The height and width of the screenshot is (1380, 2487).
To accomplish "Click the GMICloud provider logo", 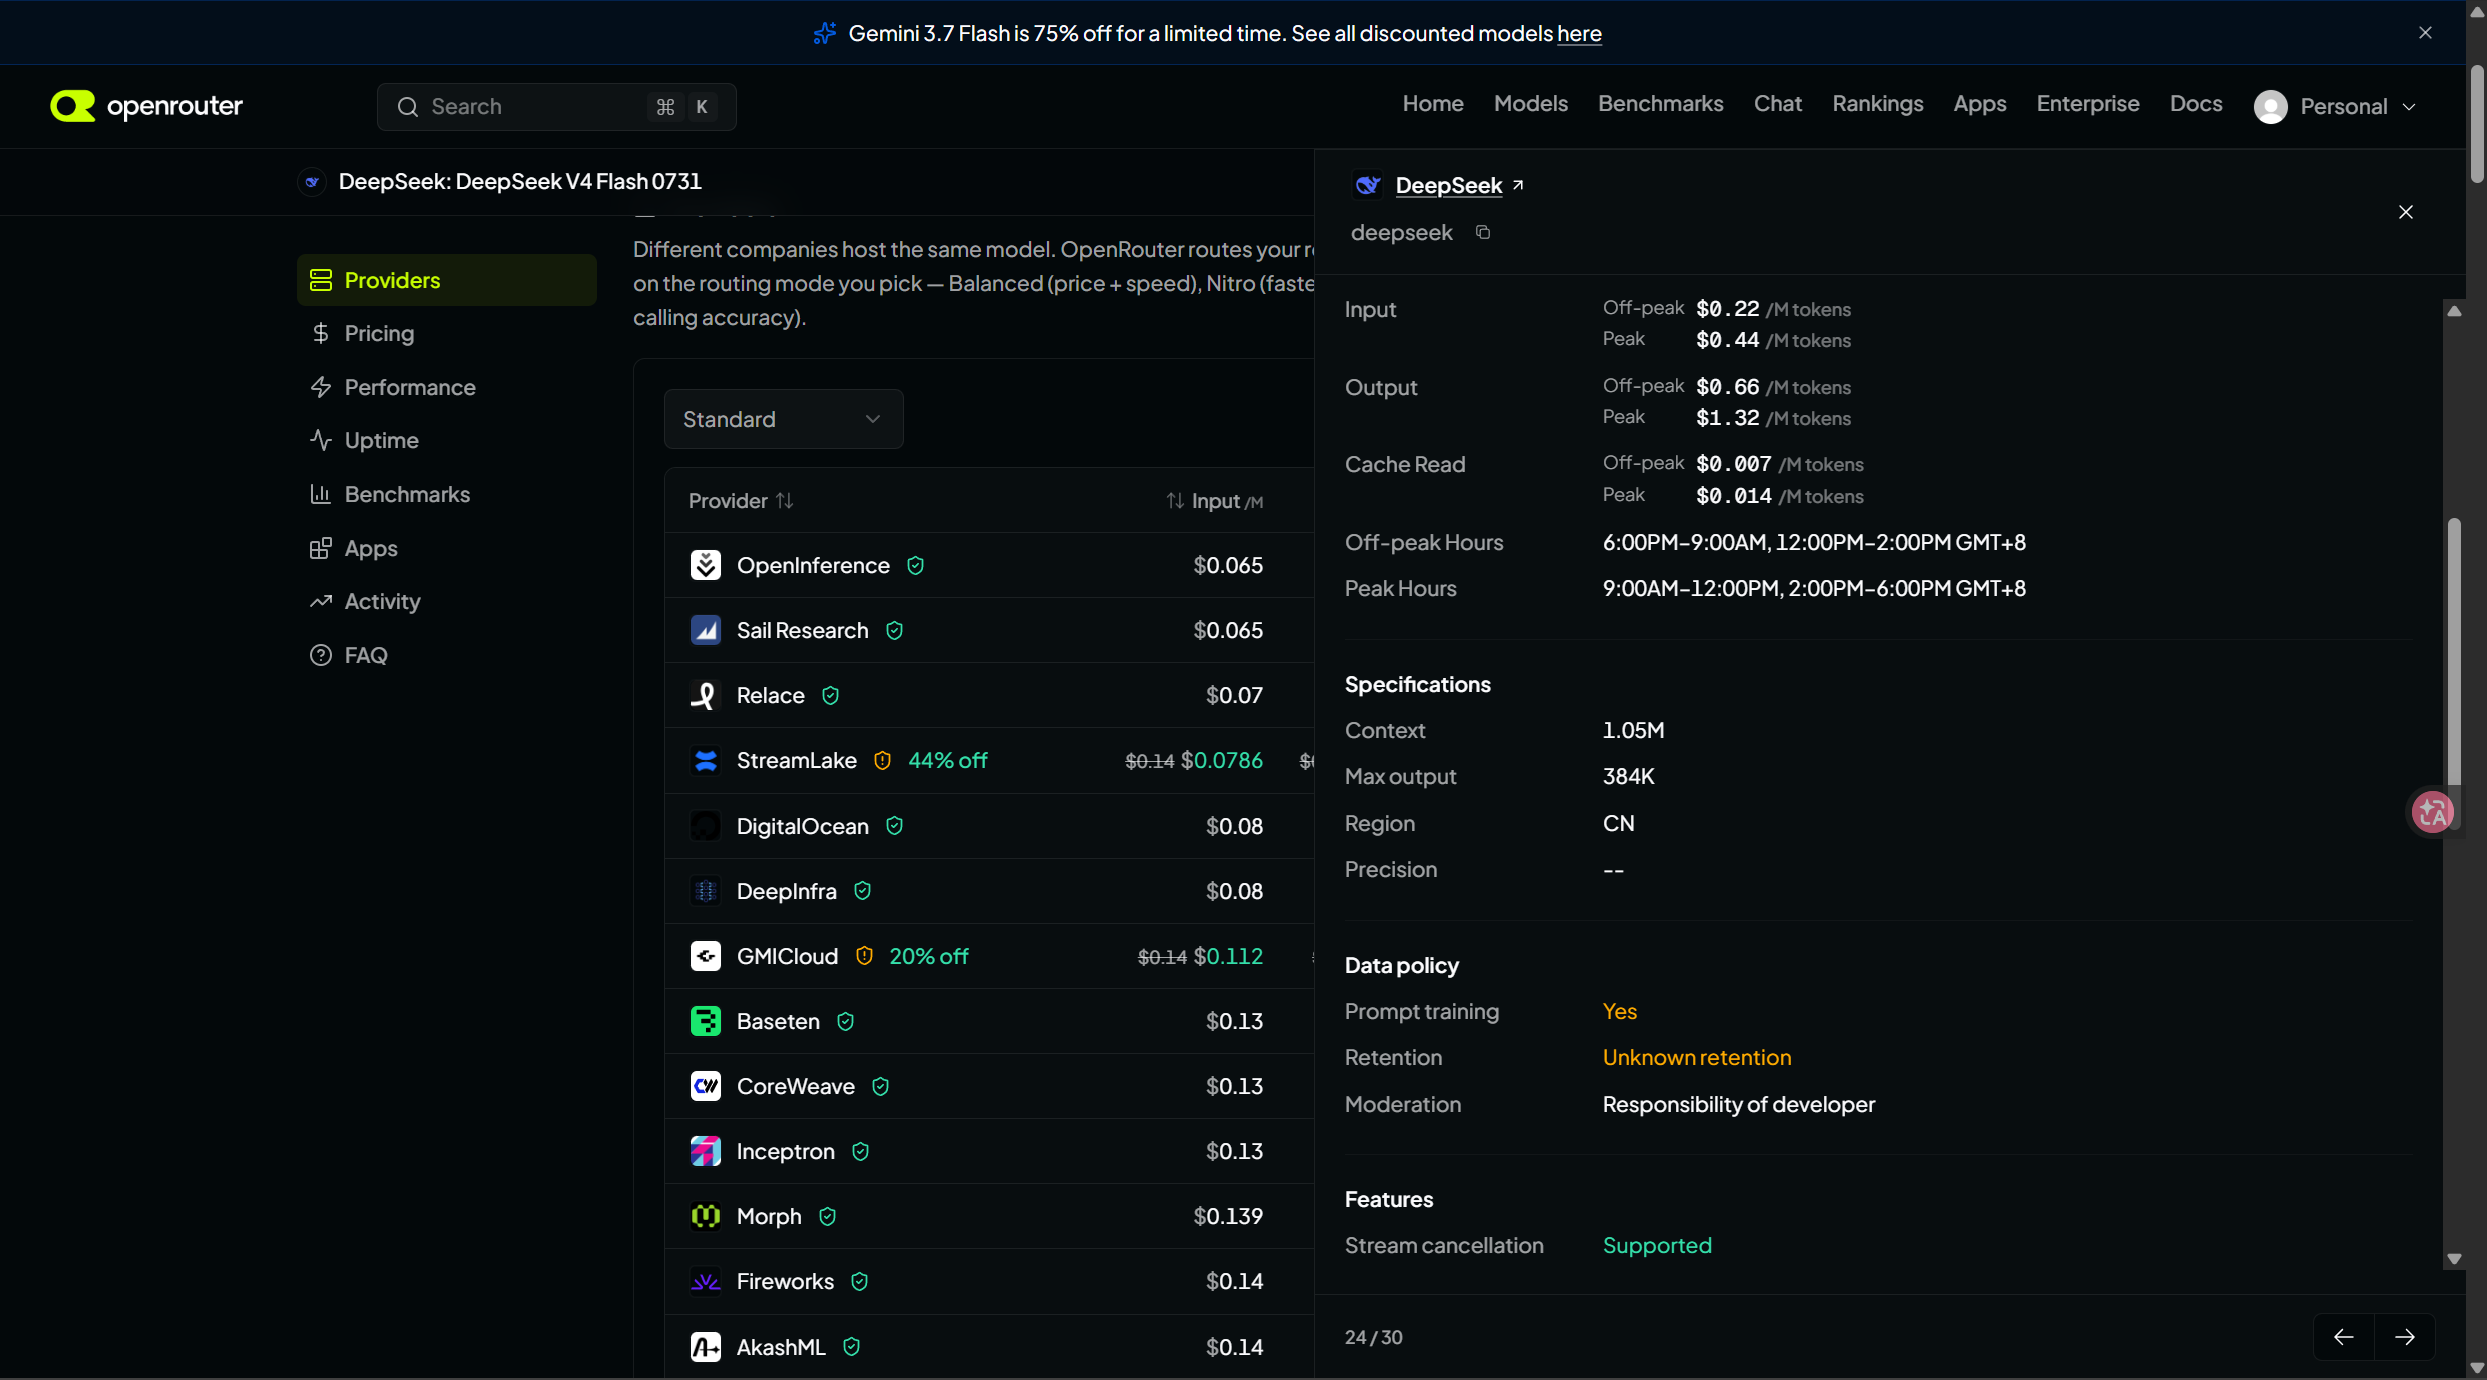I will click(x=706, y=956).
